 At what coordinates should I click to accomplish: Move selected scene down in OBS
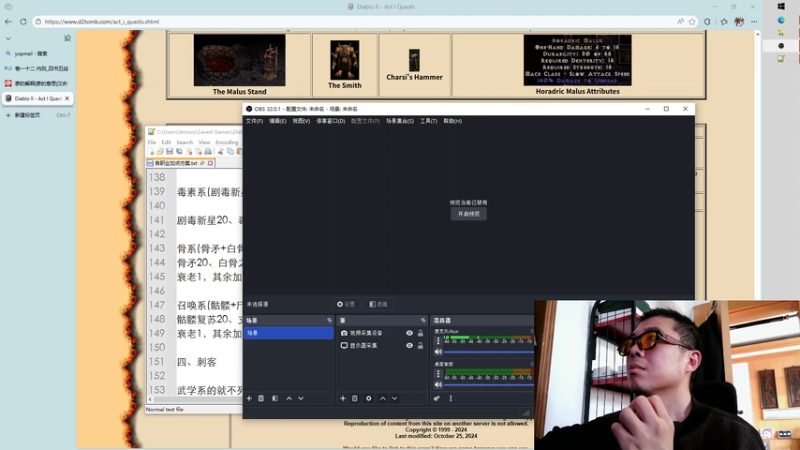click(x=301, y=398)
